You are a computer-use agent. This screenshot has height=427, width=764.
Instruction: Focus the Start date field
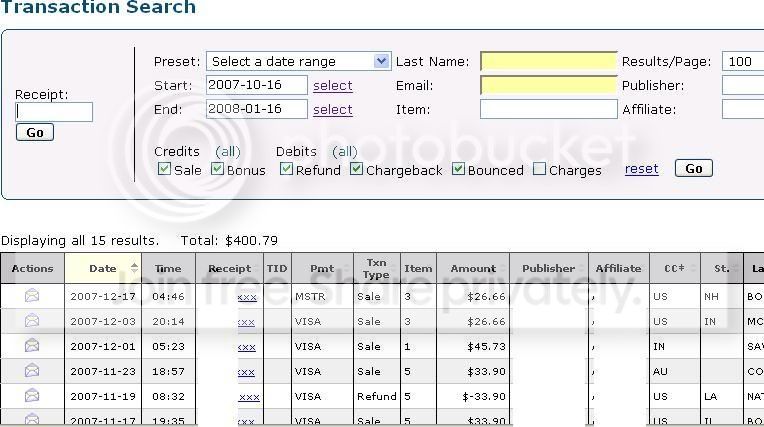257,85
